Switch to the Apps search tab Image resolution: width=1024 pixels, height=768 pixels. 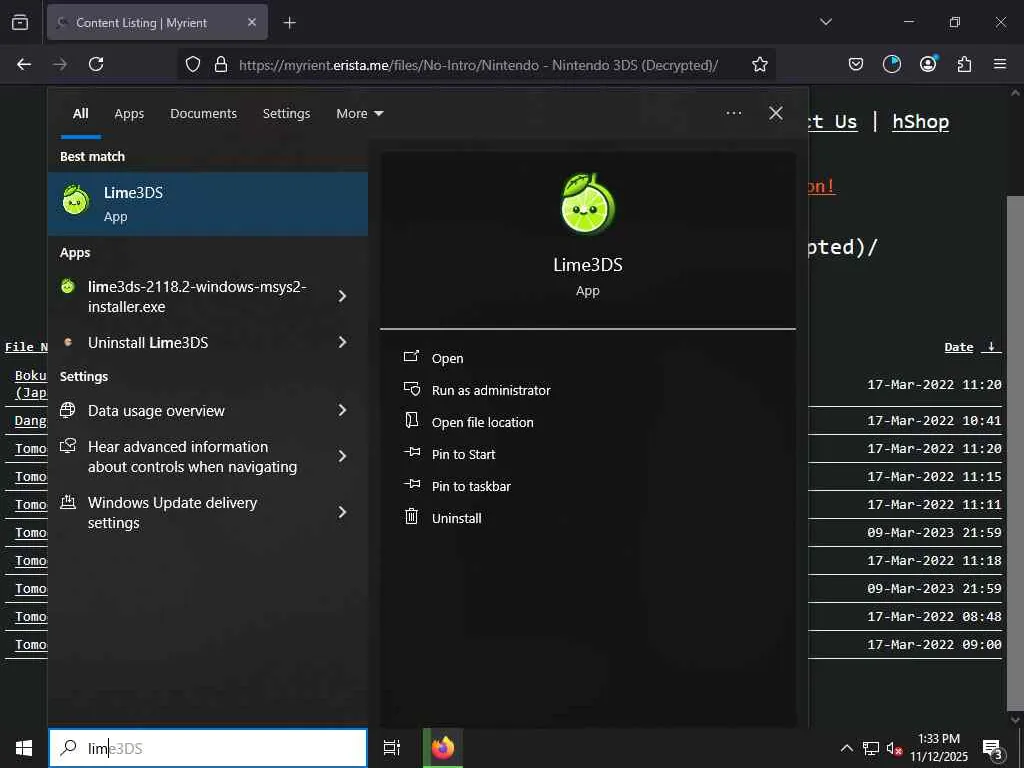[x=129, y=114]
